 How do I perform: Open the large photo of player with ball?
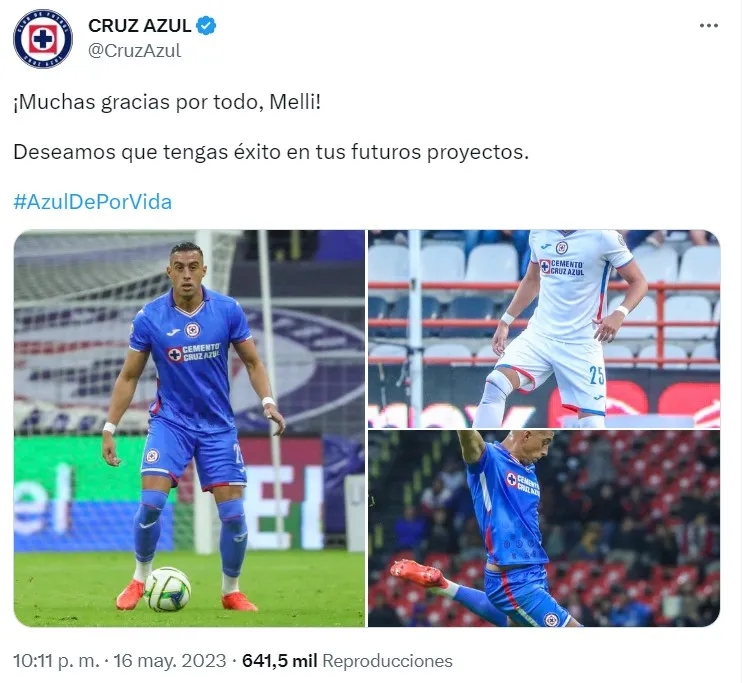(x=189, y=428)
